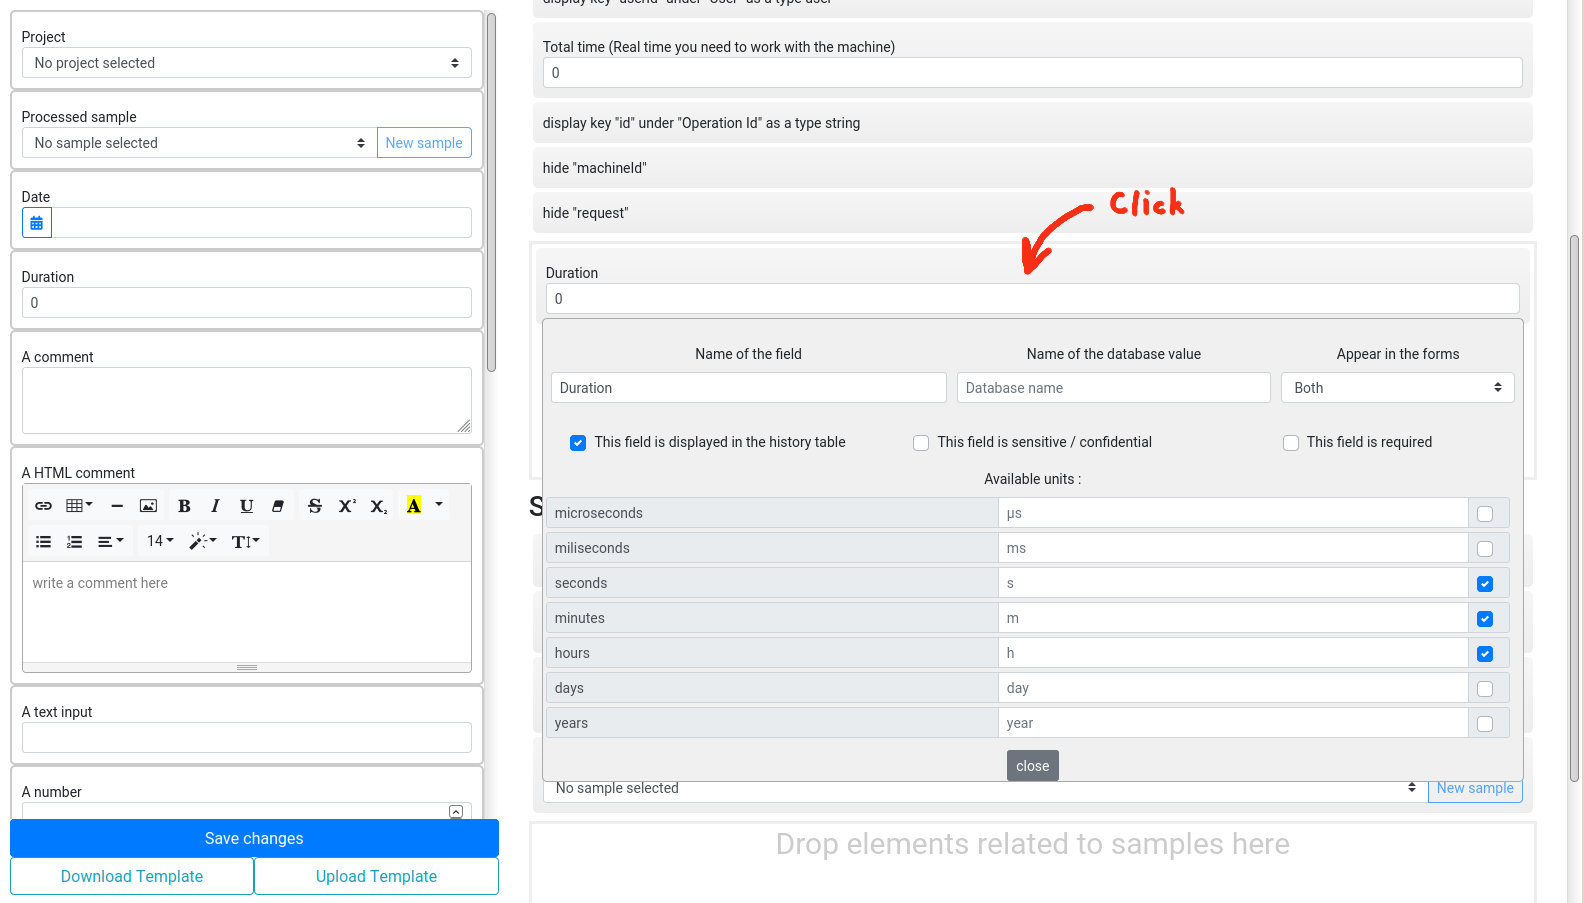The height and width of the screenshot is (903, 1584).
Task: Uncheck the seconds unit checkbox
Action: (x=1485, y=584)
